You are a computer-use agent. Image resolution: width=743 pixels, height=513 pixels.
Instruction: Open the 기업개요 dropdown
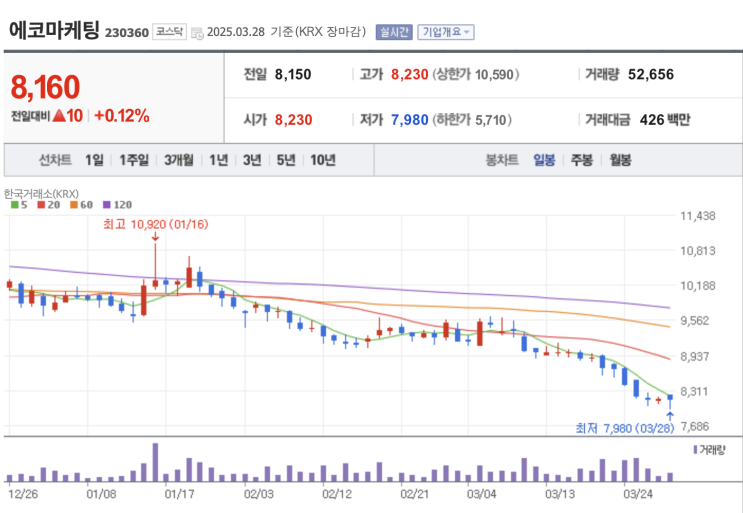pos(445,32)
